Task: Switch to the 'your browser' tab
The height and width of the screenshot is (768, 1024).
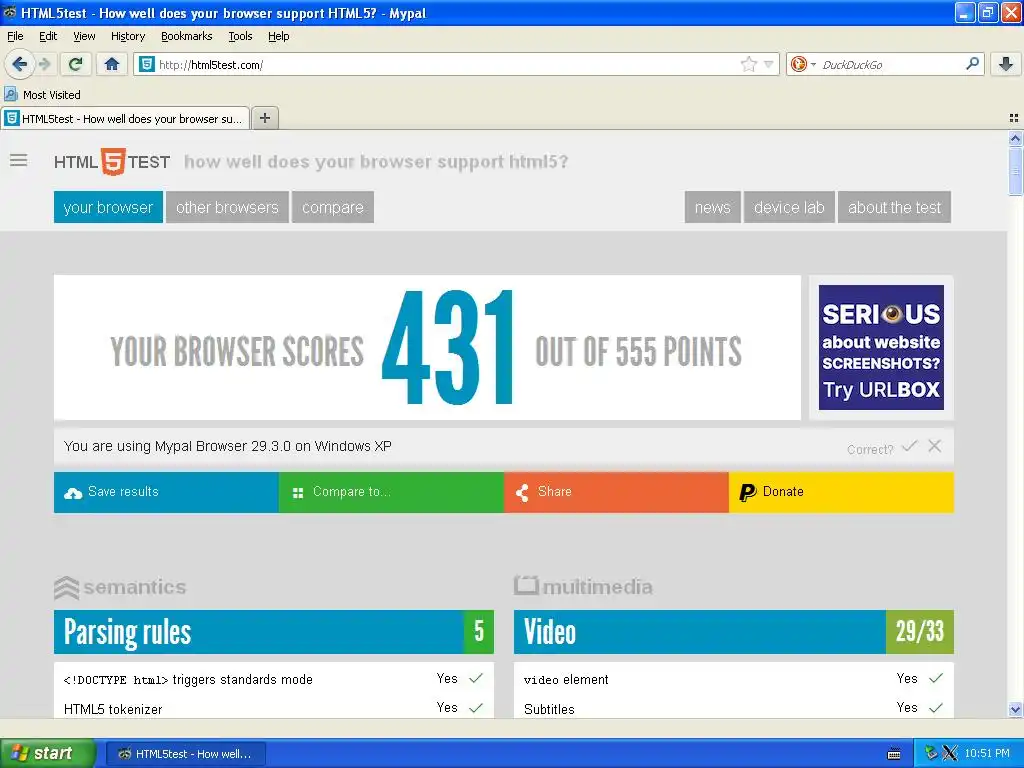Action: 108,207
